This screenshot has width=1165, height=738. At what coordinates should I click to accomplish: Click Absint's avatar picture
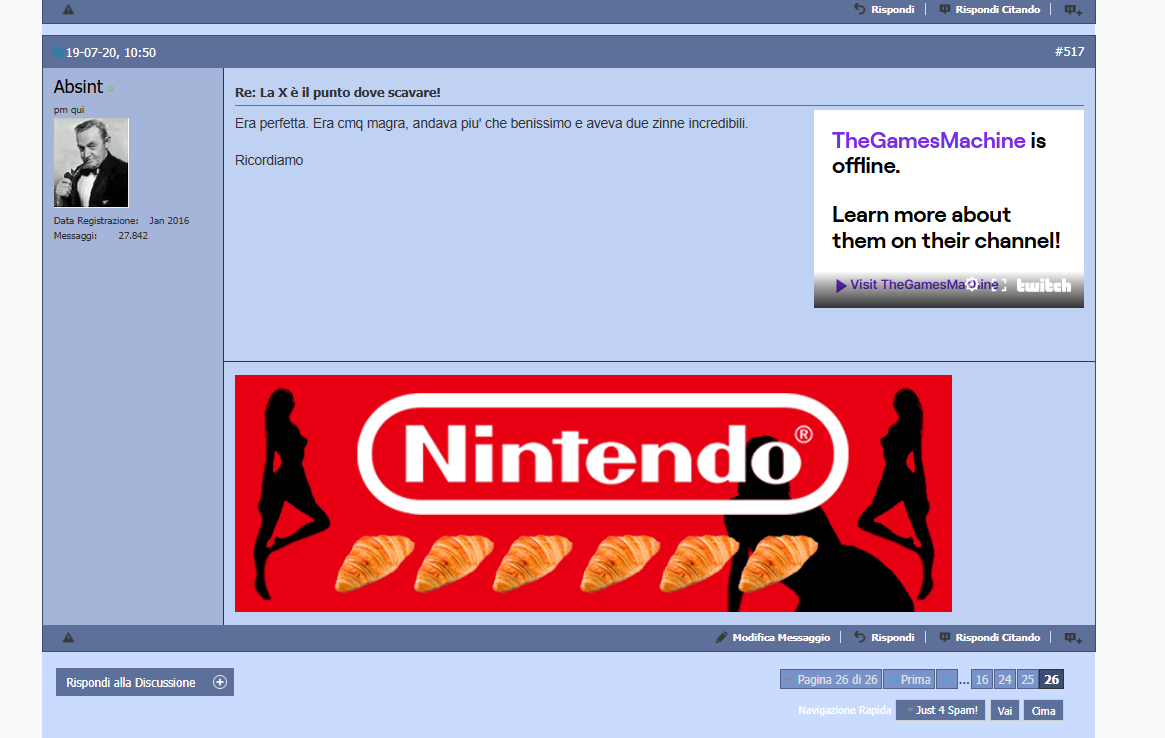click(91, 163)
